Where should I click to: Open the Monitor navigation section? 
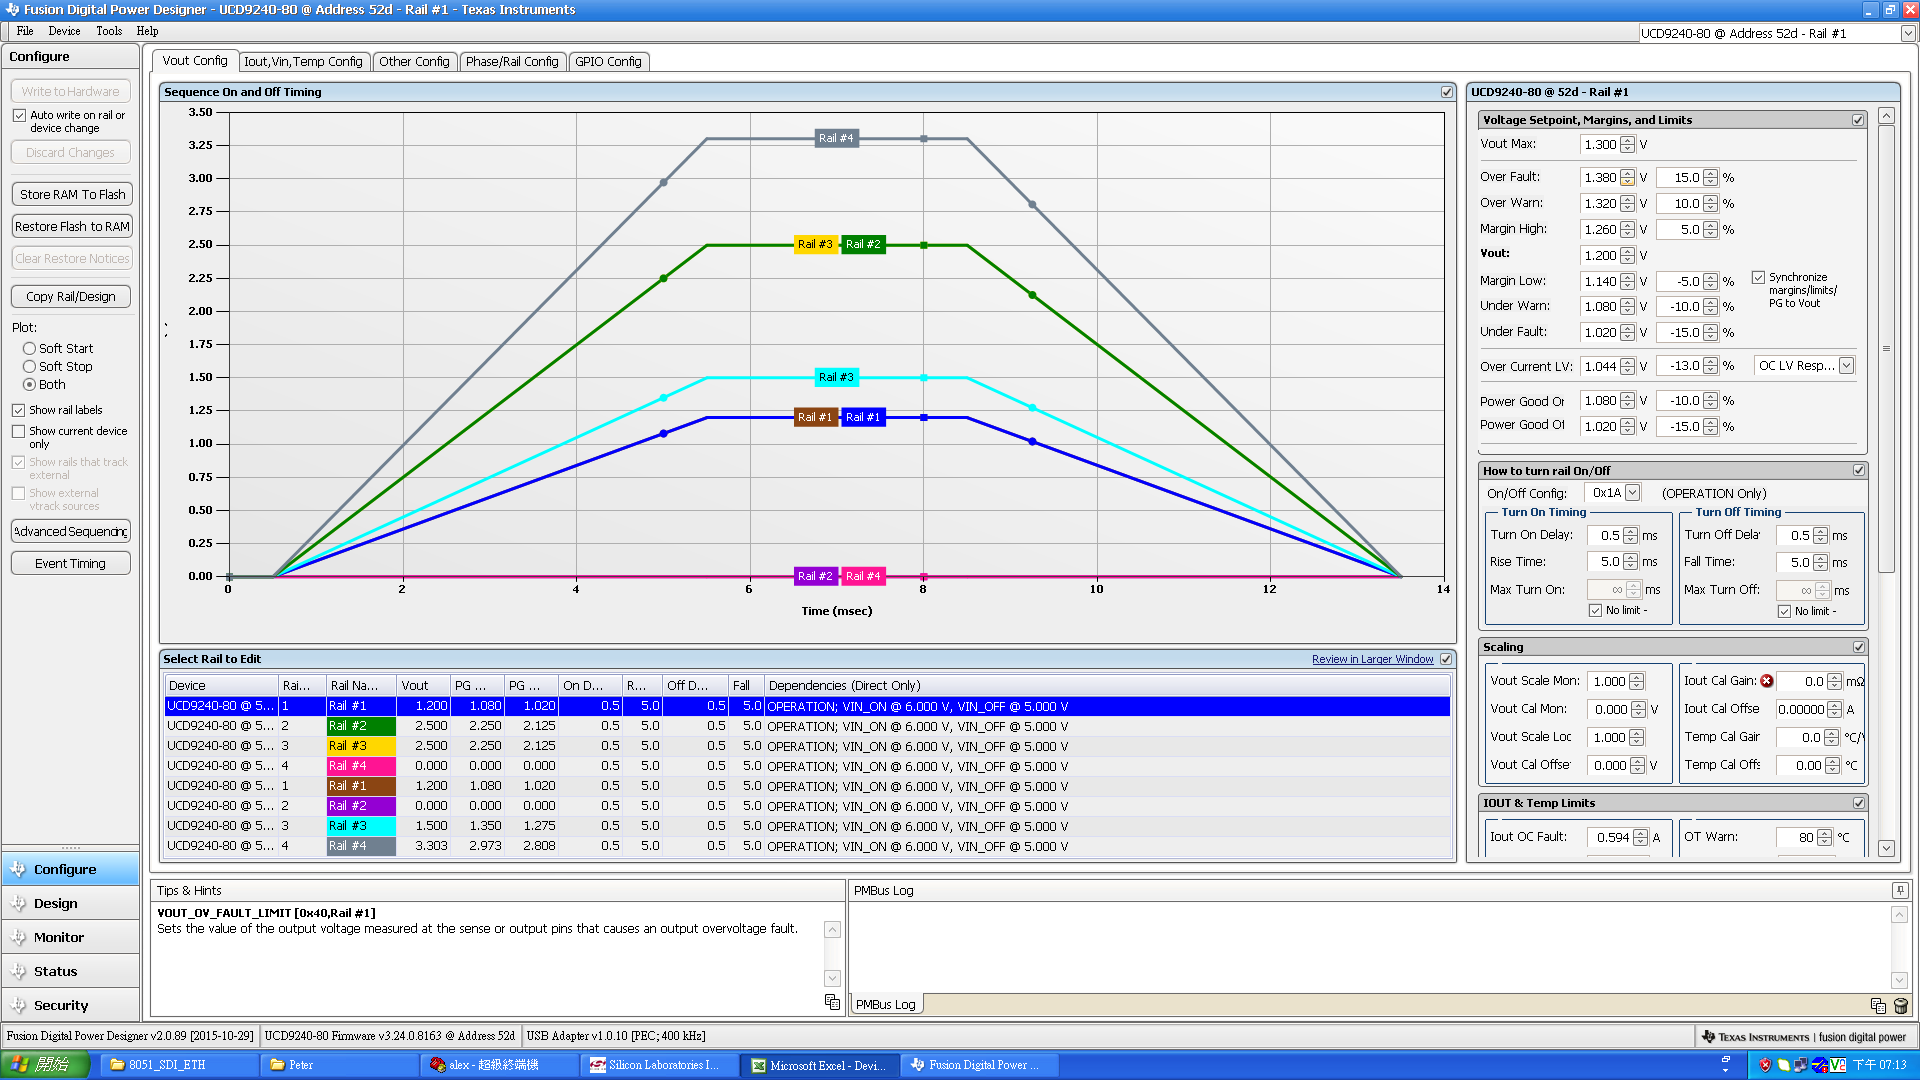(70, 937)
